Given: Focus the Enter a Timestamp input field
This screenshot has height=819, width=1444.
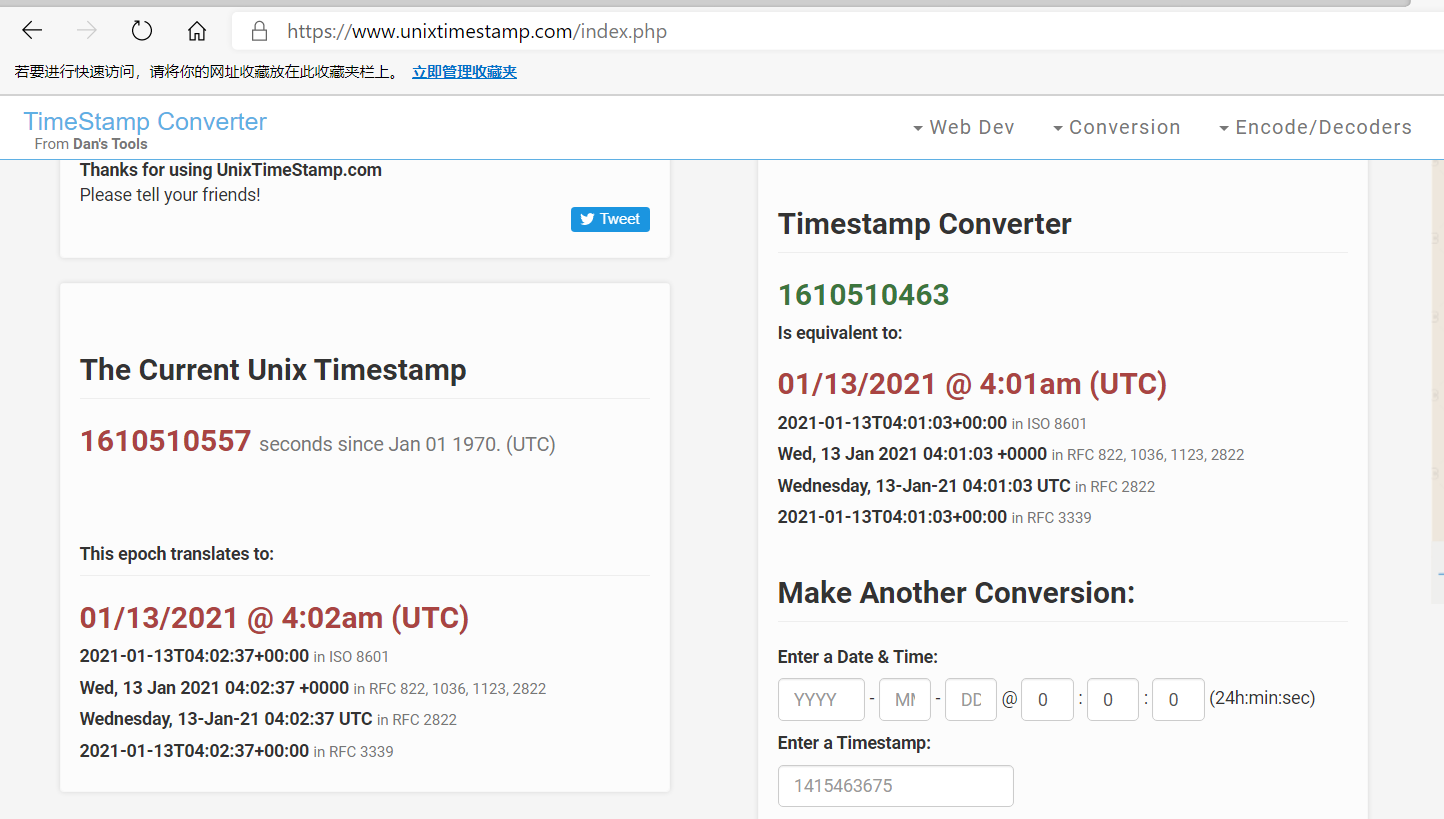Looking at the screenshot, I should 896,786.
